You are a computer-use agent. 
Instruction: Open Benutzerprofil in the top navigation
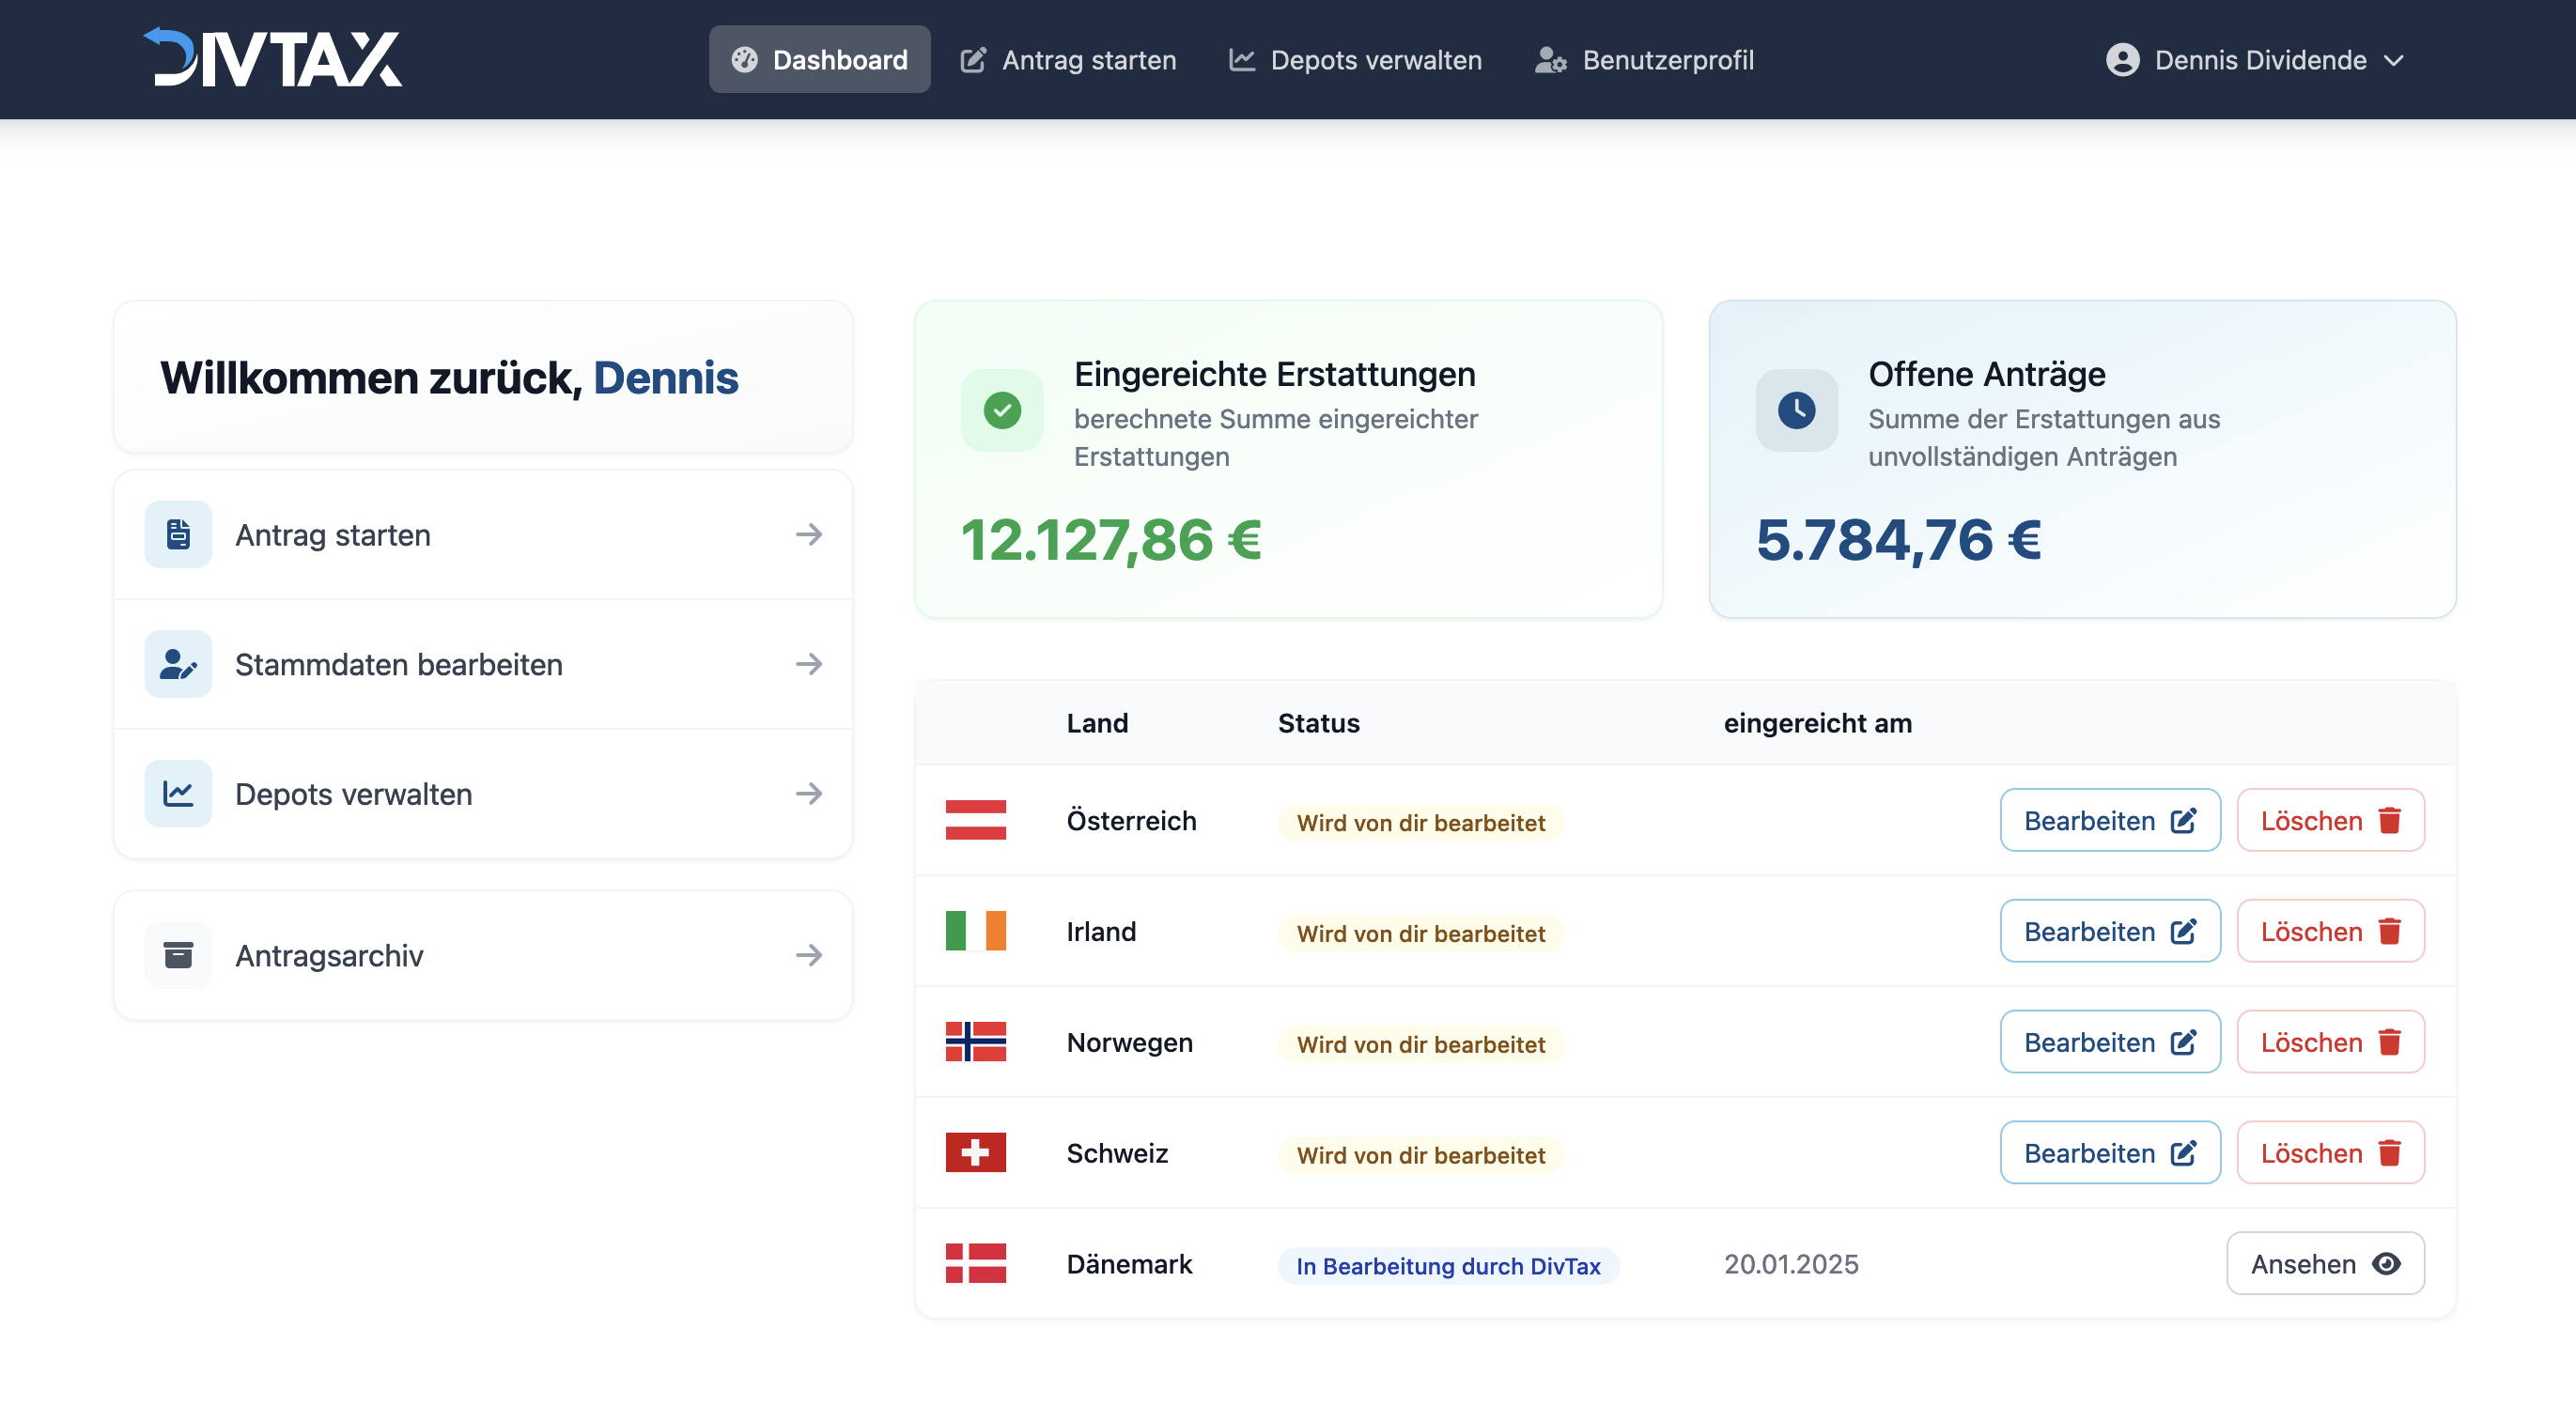[x=1644, y=60]
